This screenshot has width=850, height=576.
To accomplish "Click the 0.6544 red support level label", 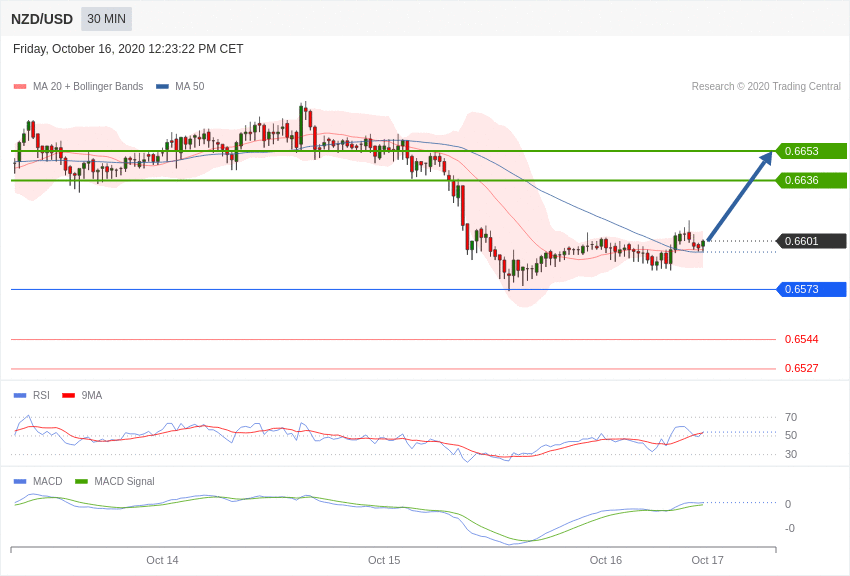I will point(801,340).
